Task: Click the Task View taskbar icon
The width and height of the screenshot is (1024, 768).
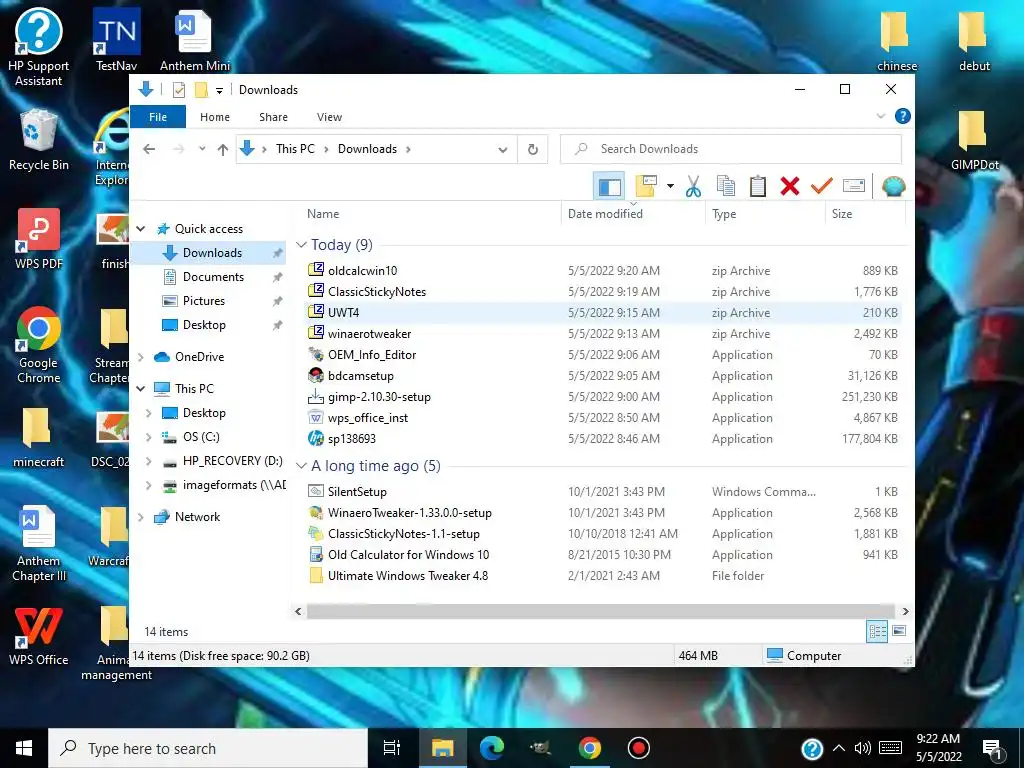Action: point(391,748)
